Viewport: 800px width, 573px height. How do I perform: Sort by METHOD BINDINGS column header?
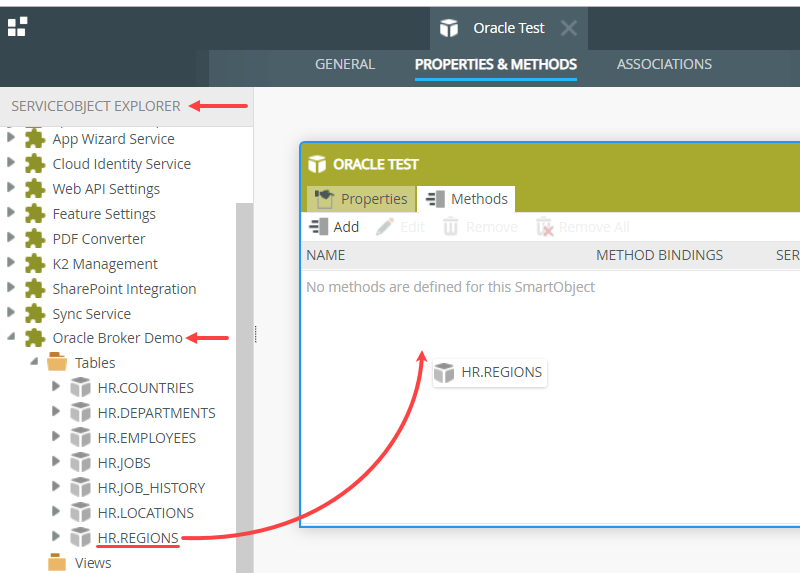(x=659, y=255)
